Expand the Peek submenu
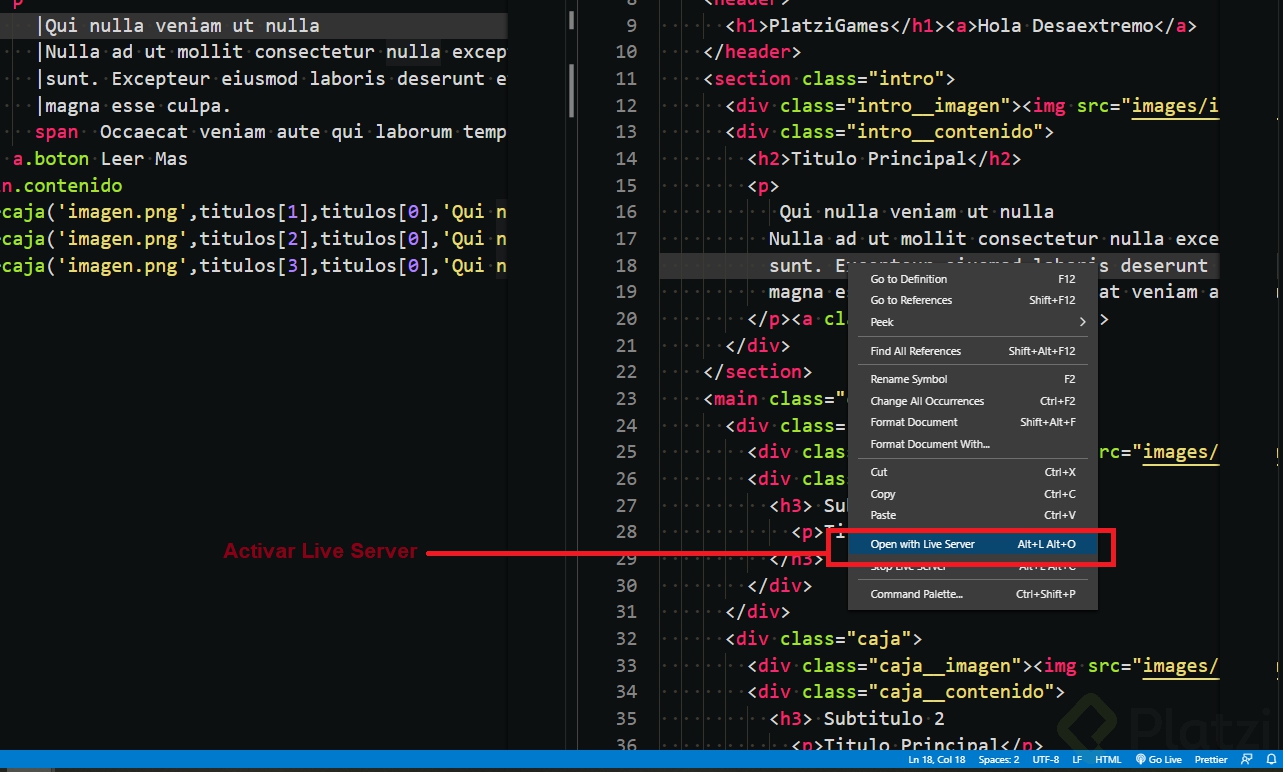Image resolution: width=1283 pixels, height=772 pixels. point(973,322)
